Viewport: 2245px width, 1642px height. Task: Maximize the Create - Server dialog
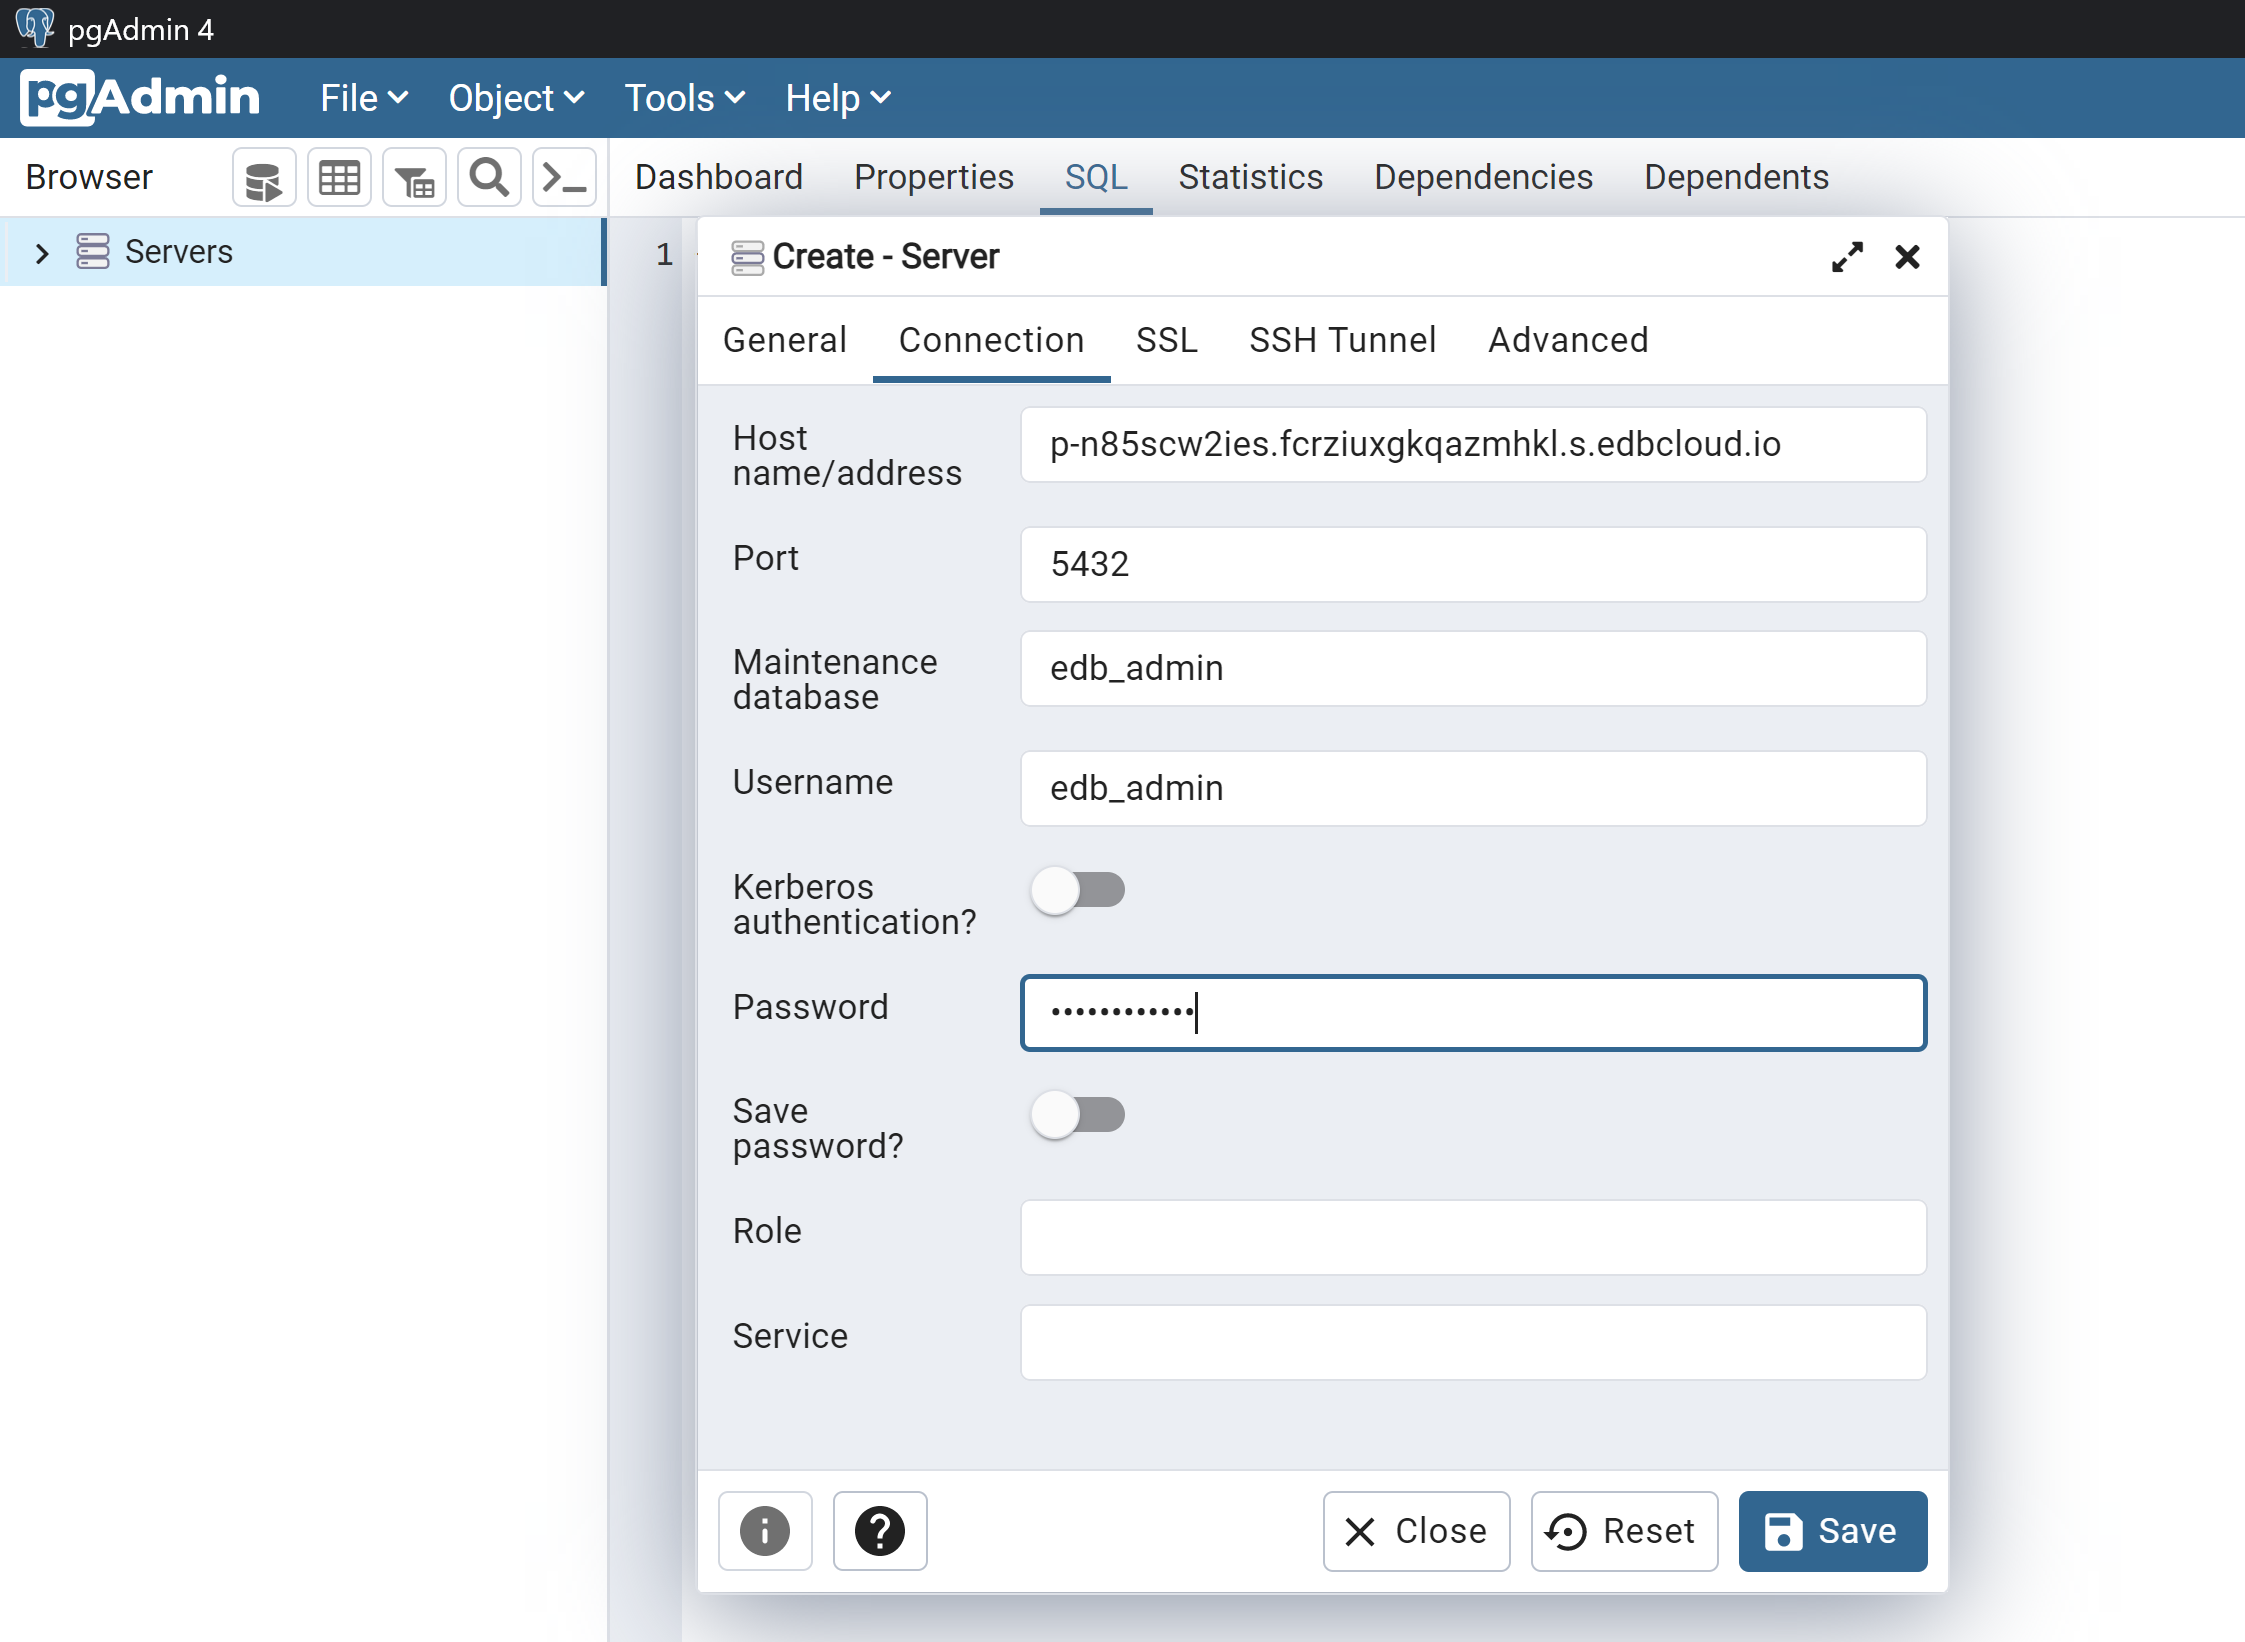pyautogui.click(x=1847, y=257)
